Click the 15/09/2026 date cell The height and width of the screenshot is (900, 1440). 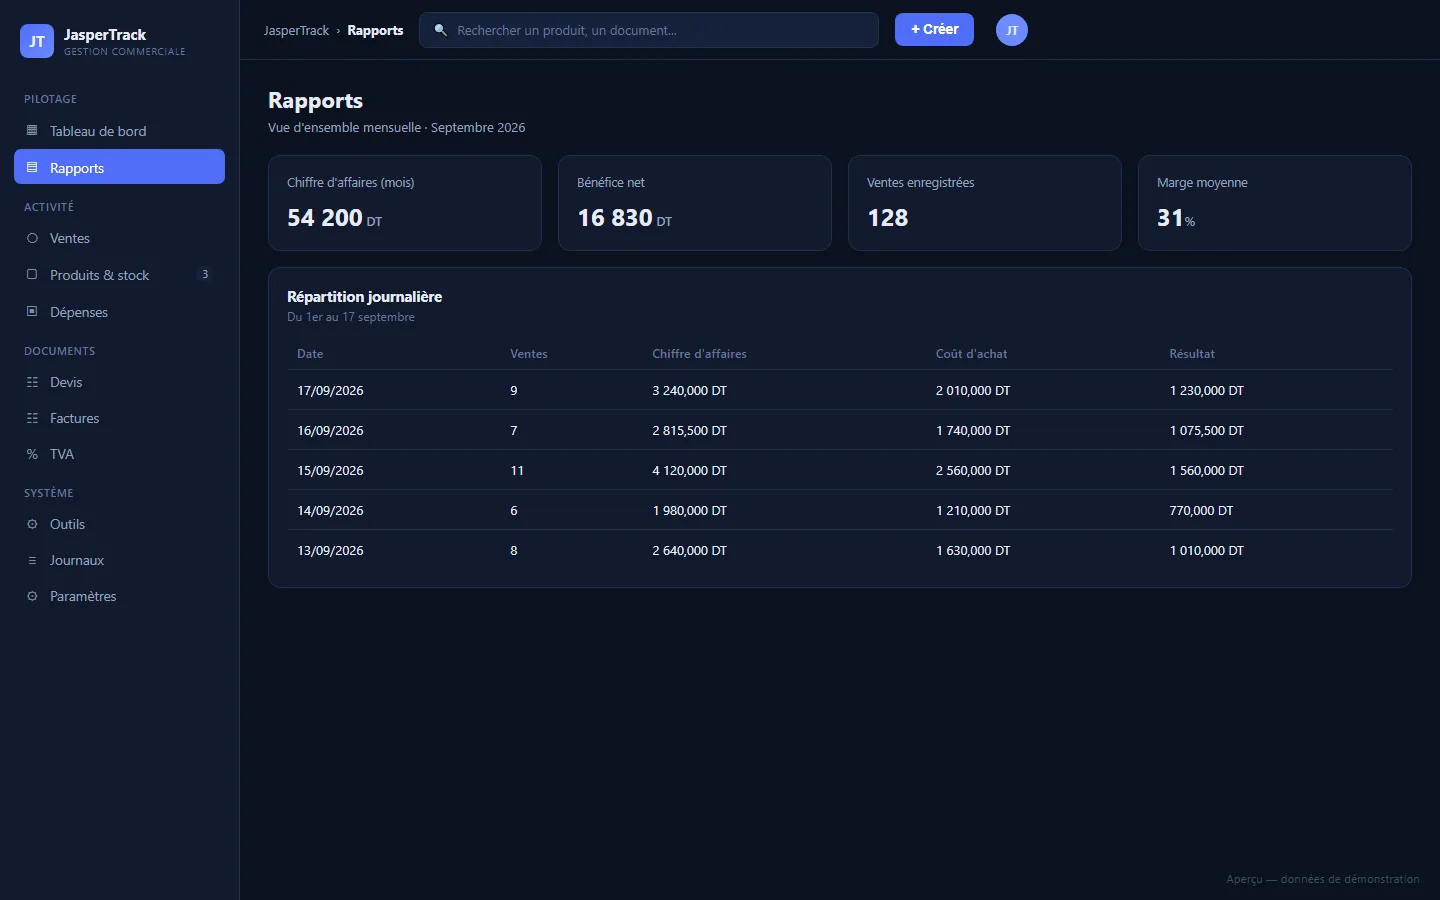click(330, 471)
